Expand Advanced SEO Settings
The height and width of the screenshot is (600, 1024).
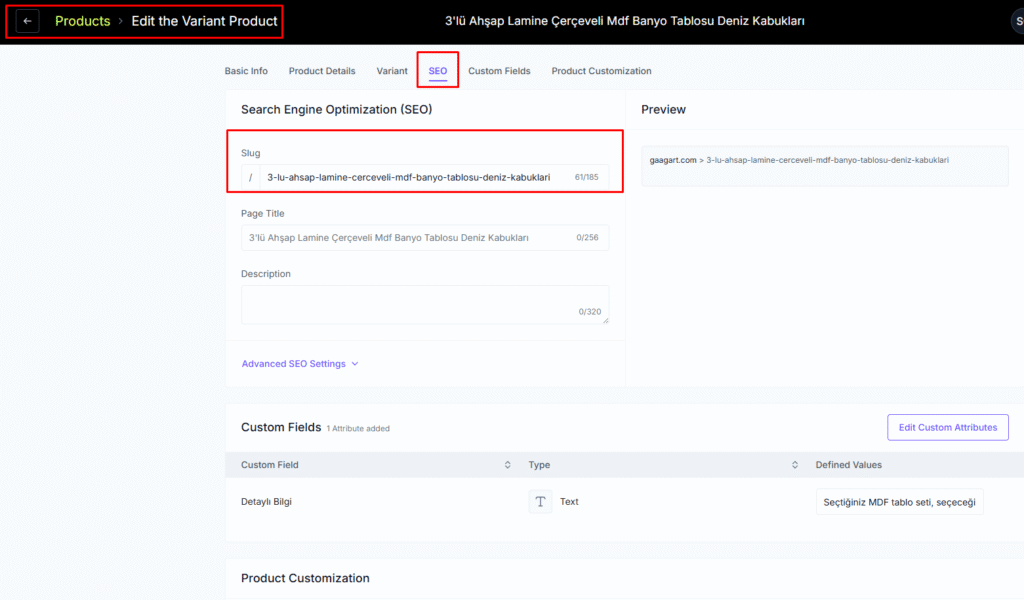[299, 364]
